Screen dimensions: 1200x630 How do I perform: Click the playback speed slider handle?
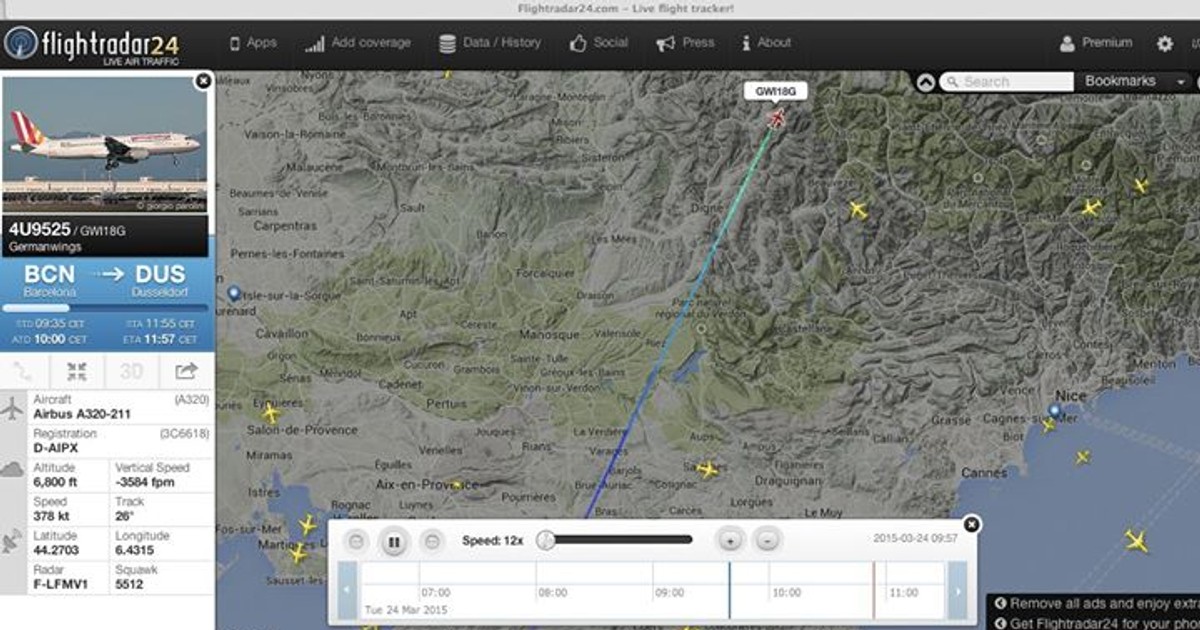coord(546,540)
